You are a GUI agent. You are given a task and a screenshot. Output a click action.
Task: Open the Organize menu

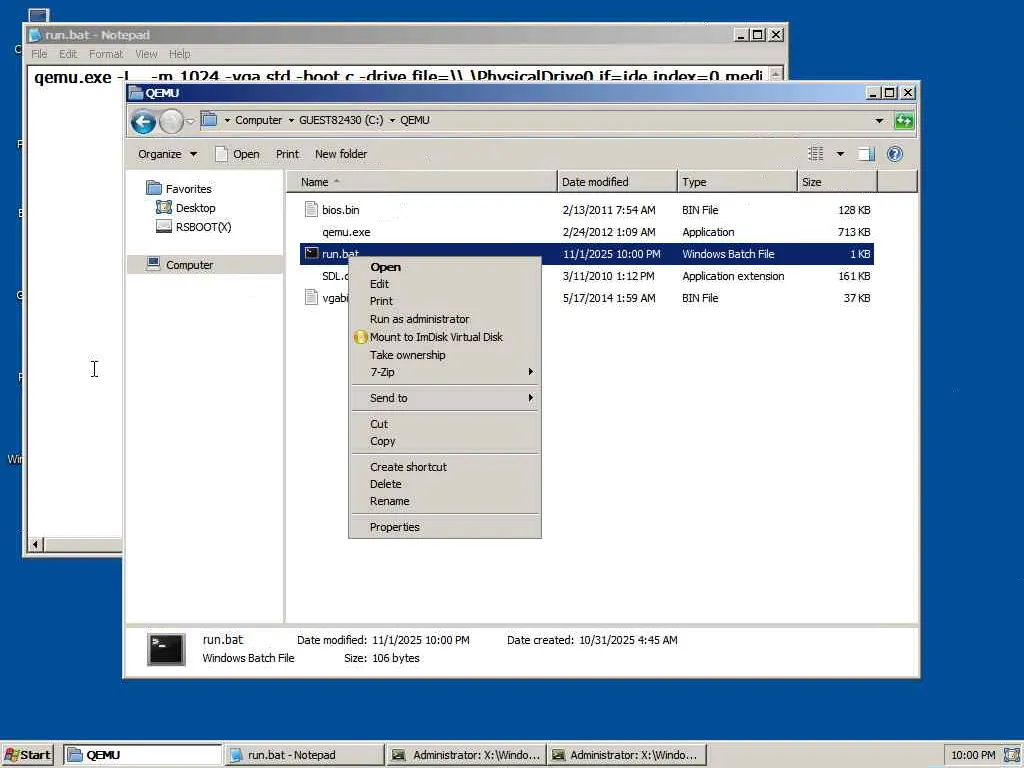click(x=167, y=154)
